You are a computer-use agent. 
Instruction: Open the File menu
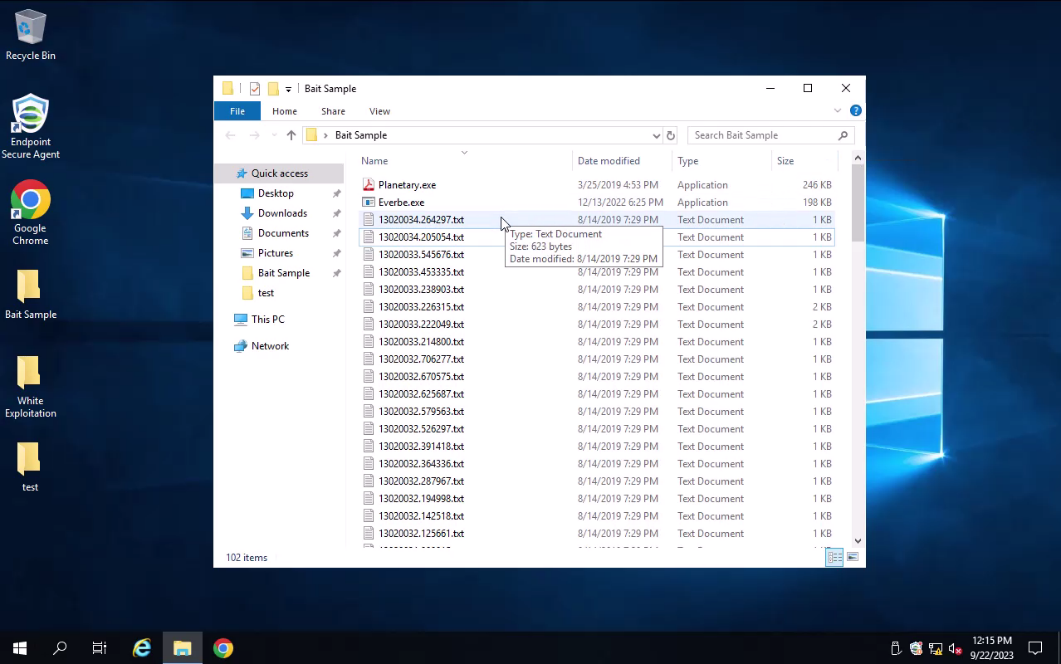tap(237, 111)
